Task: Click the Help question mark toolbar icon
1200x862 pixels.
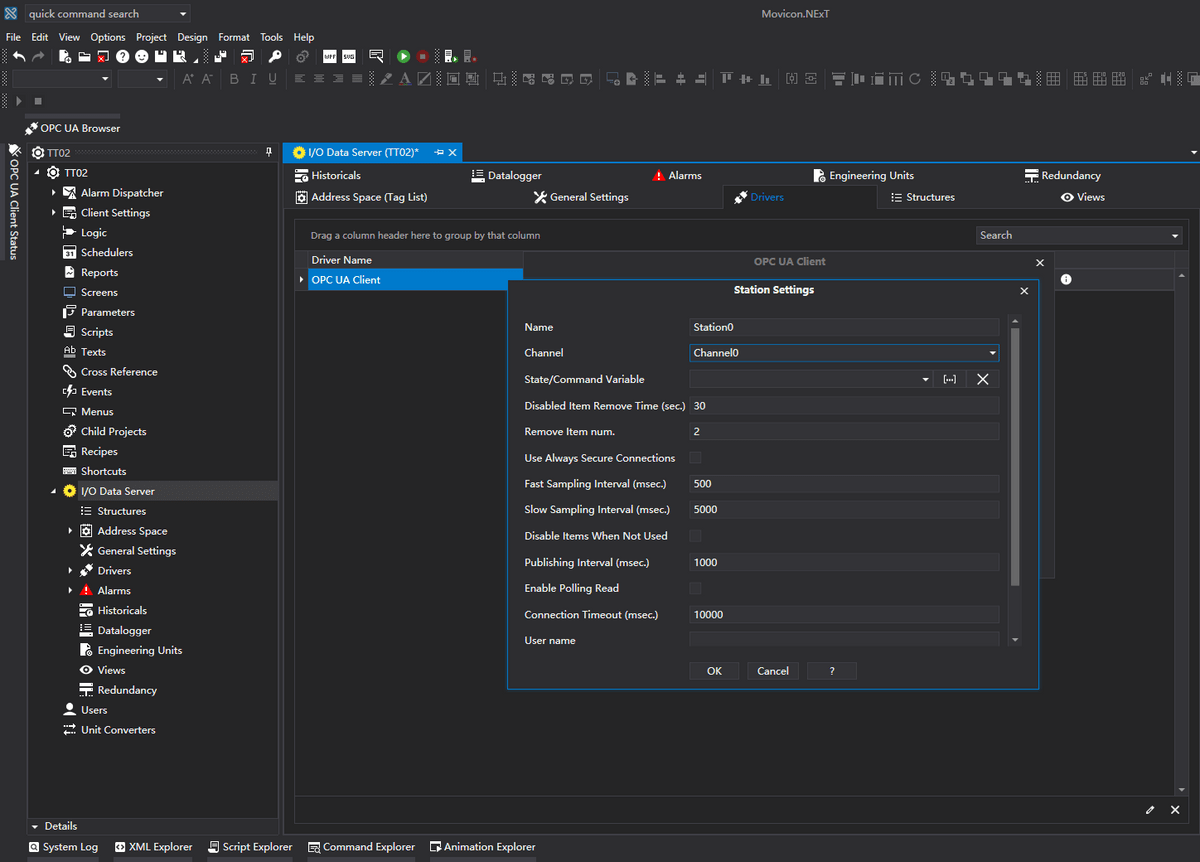Action: pyautogui.click(x=123, y=57)
